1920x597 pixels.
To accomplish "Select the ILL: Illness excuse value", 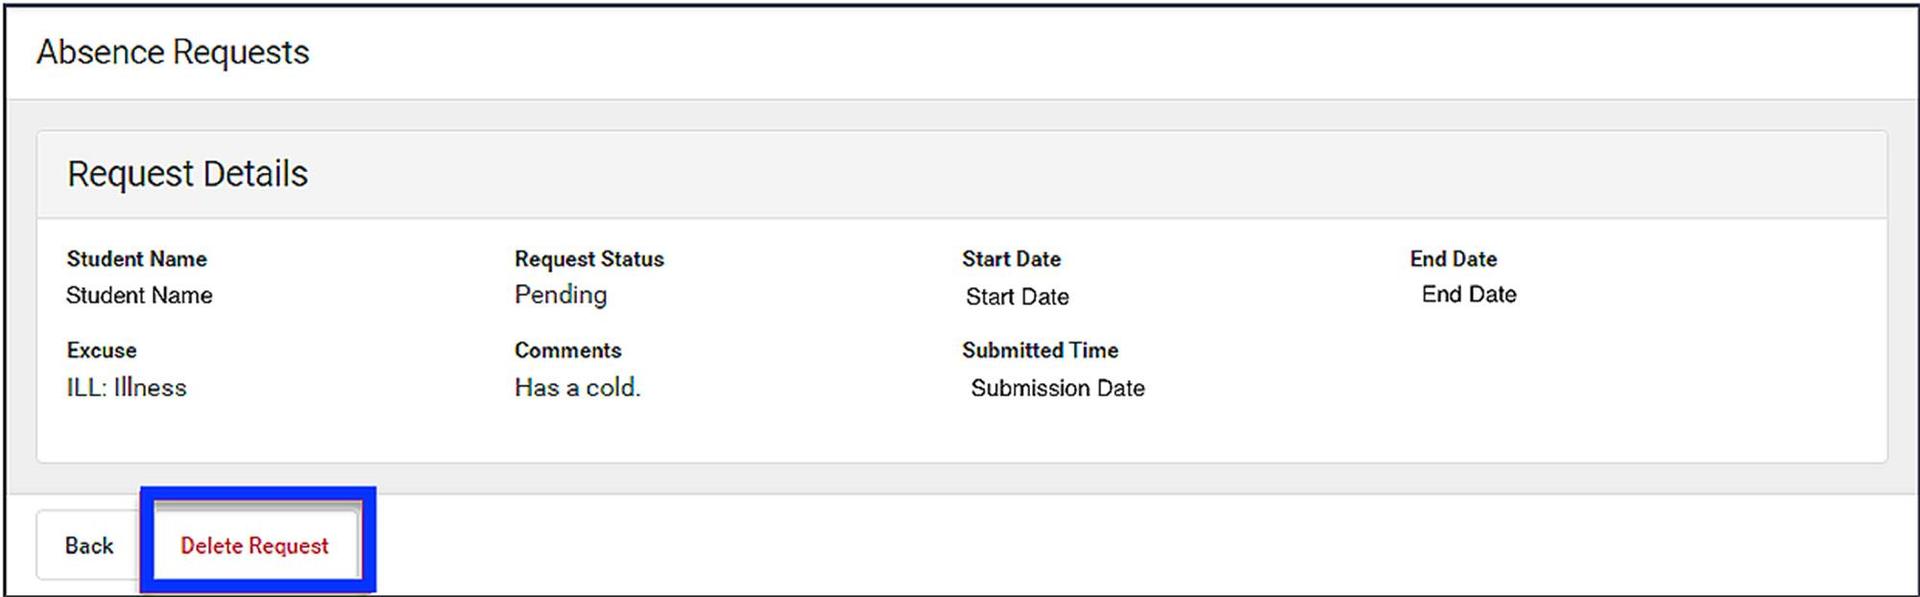I will click(127, 387).
